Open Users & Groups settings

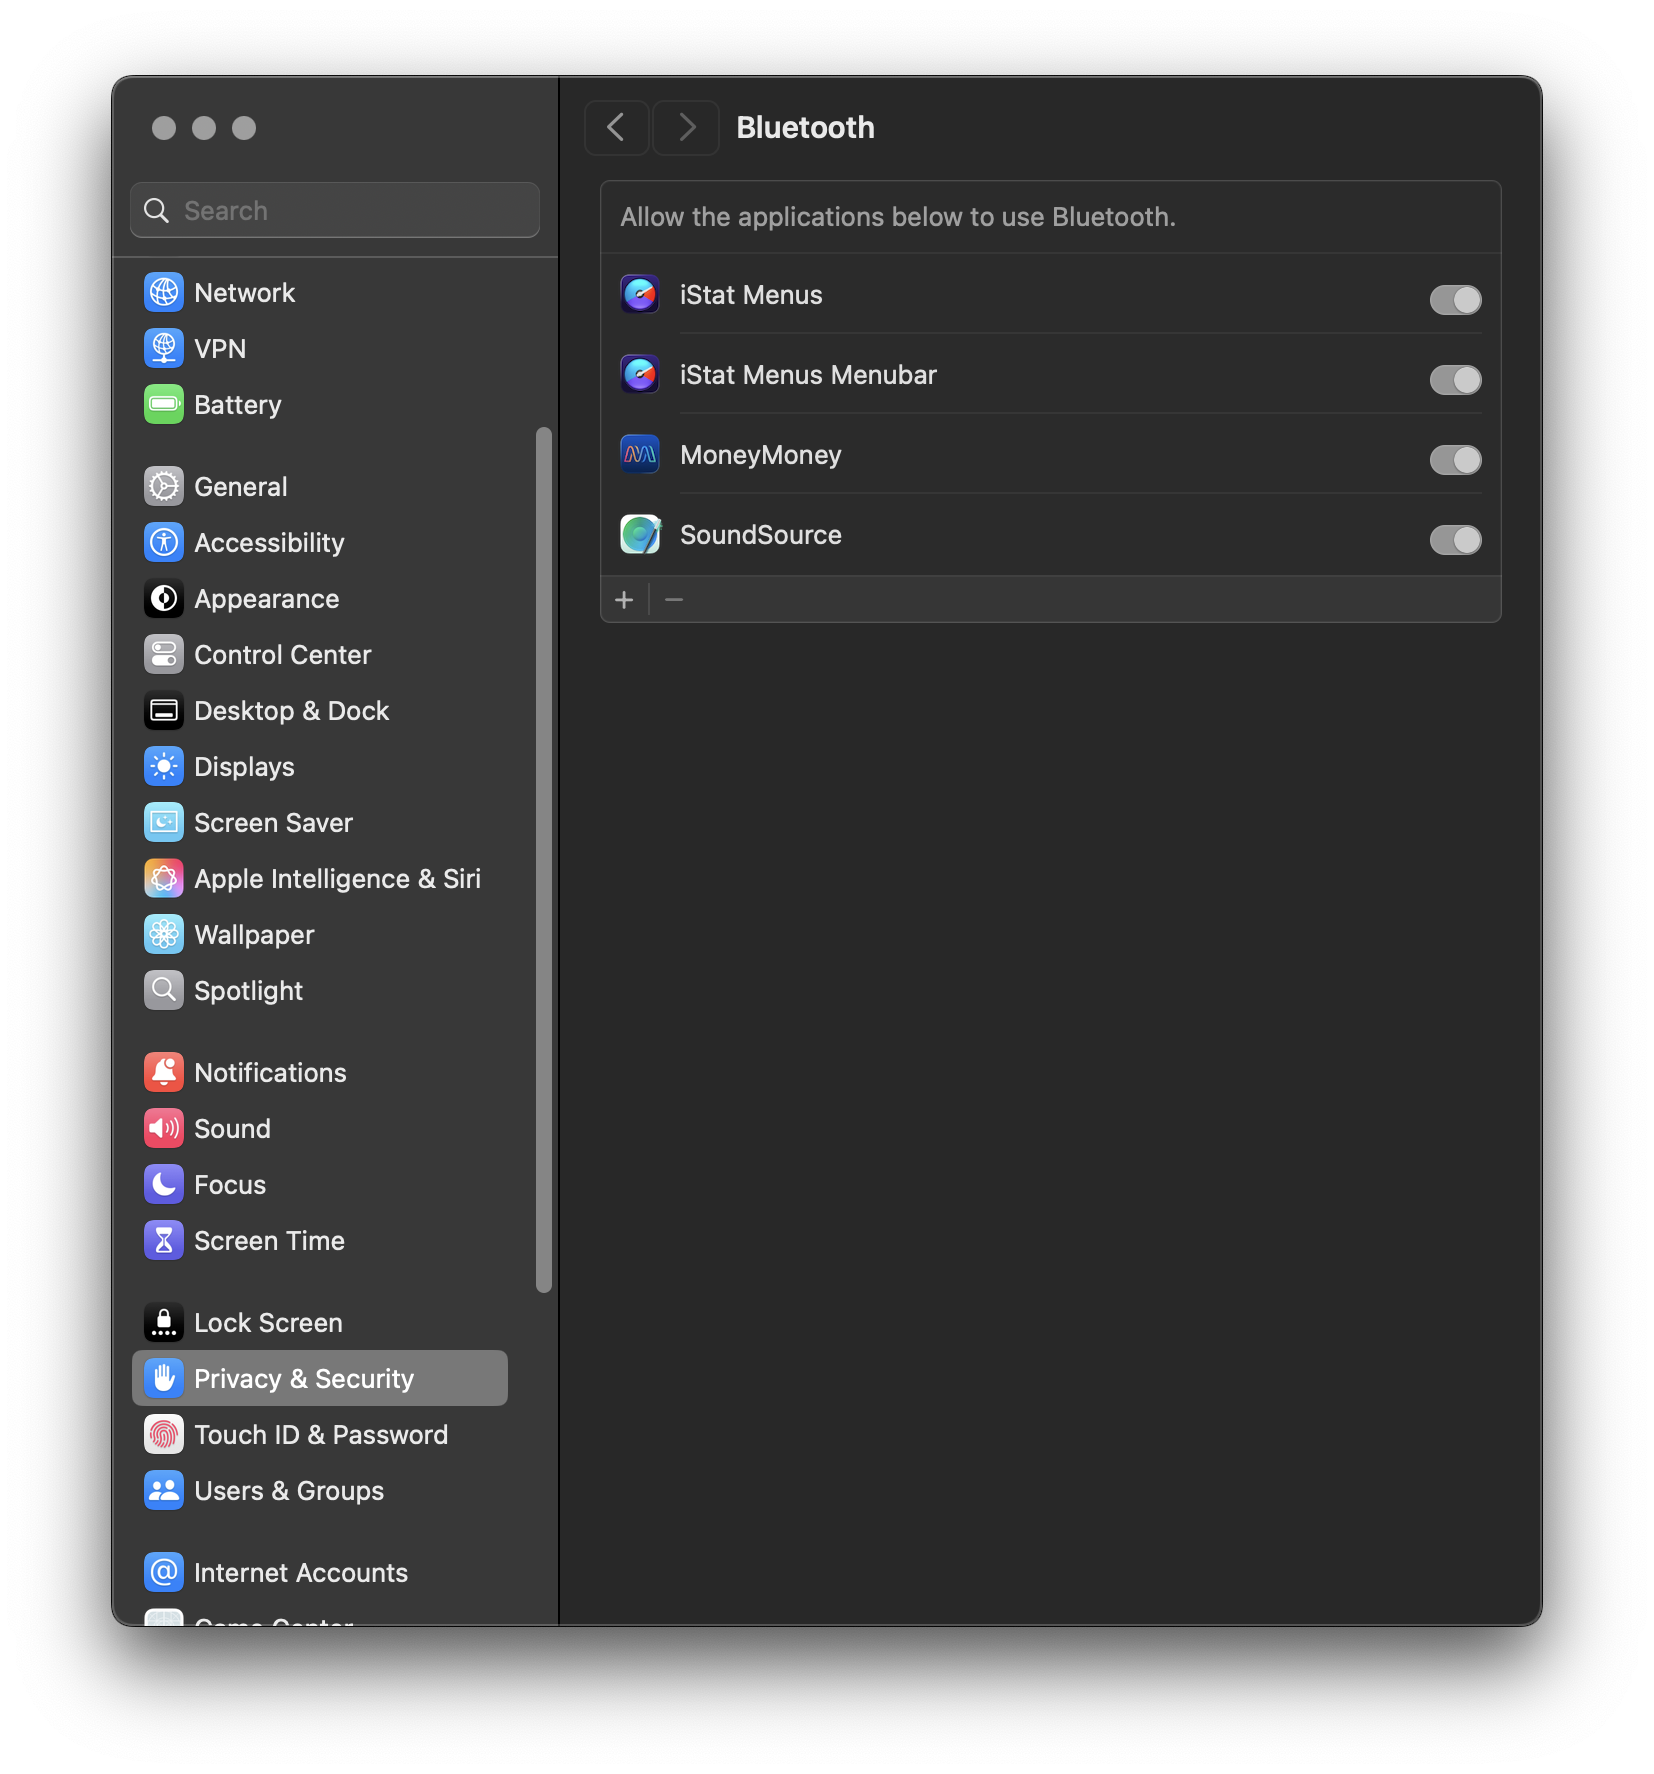click(x=320, y=1490)
